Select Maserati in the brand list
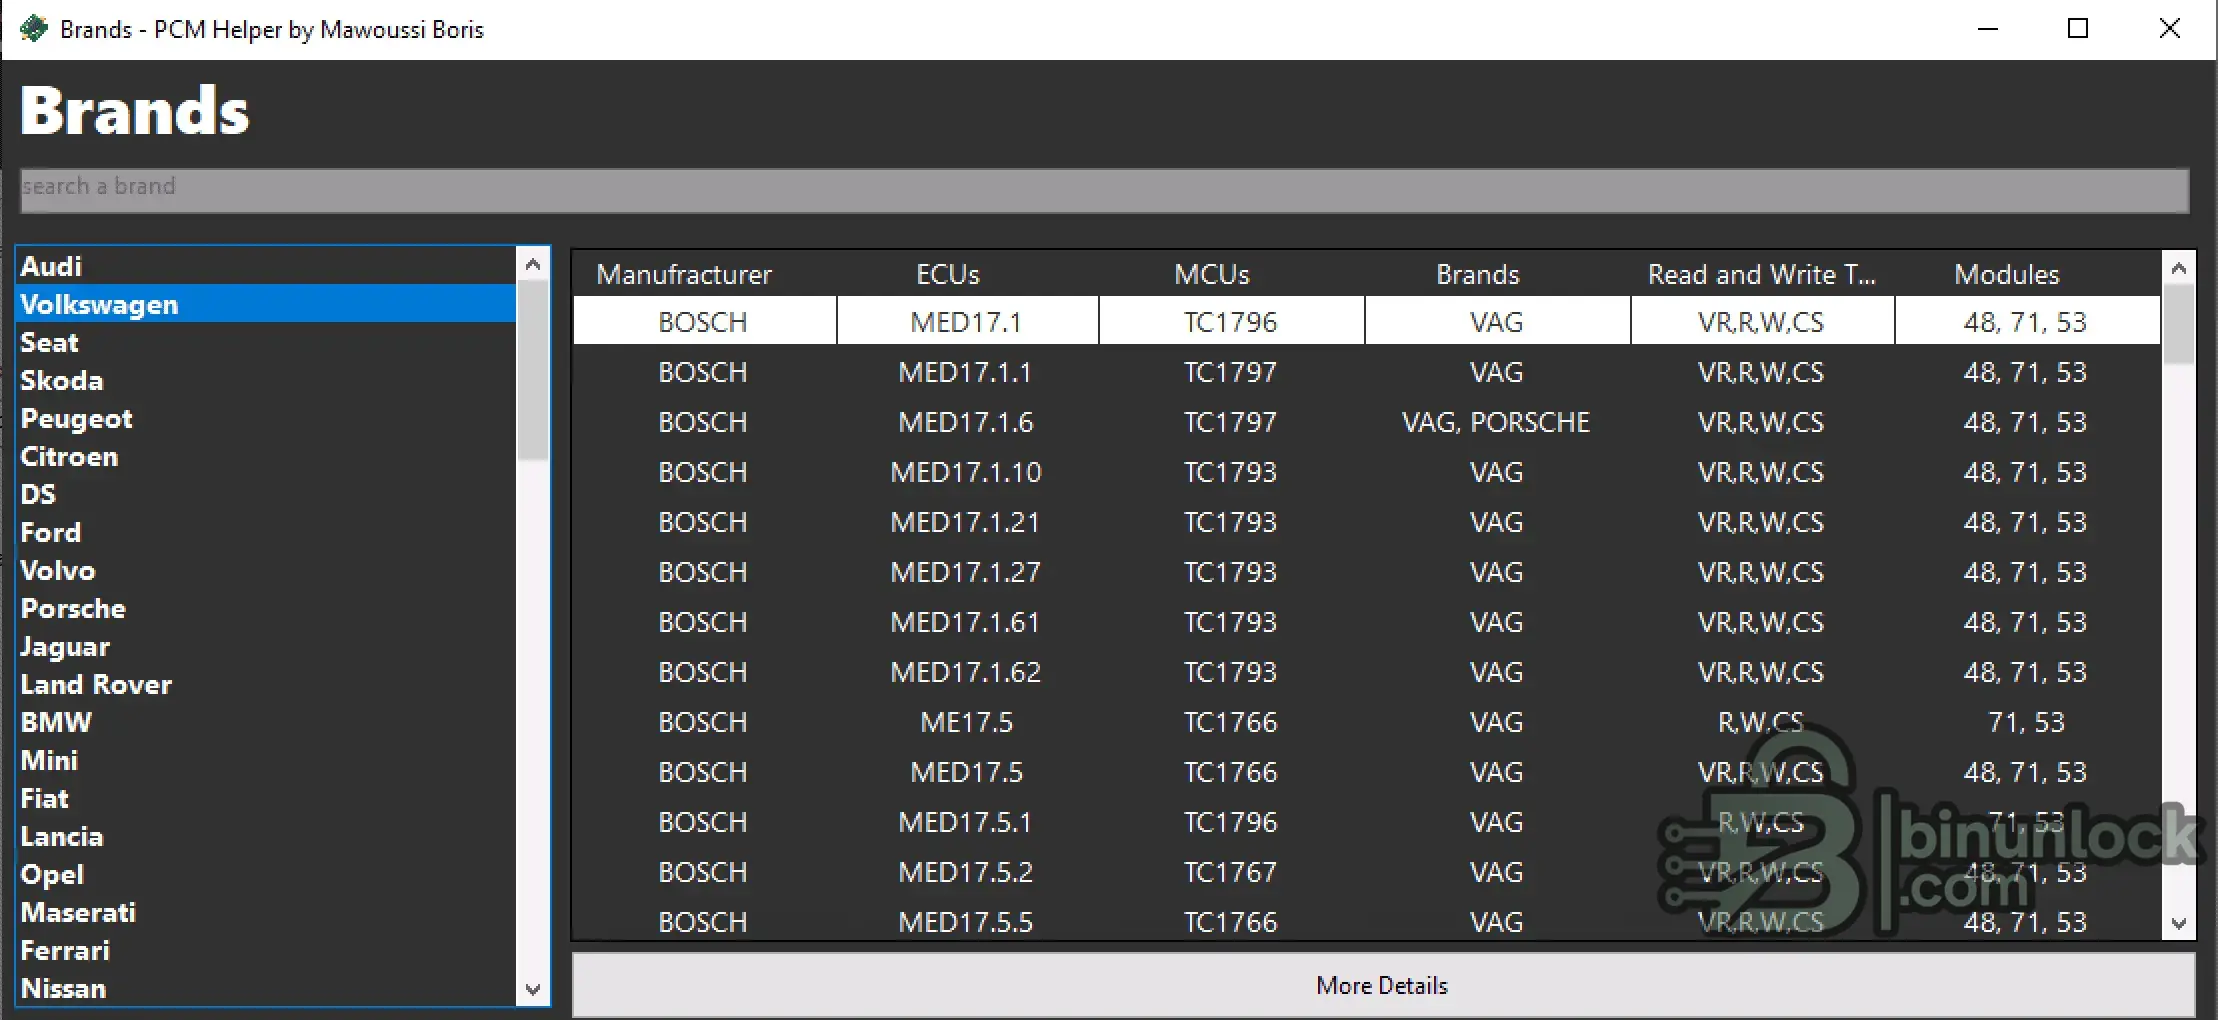 (266, 913)
